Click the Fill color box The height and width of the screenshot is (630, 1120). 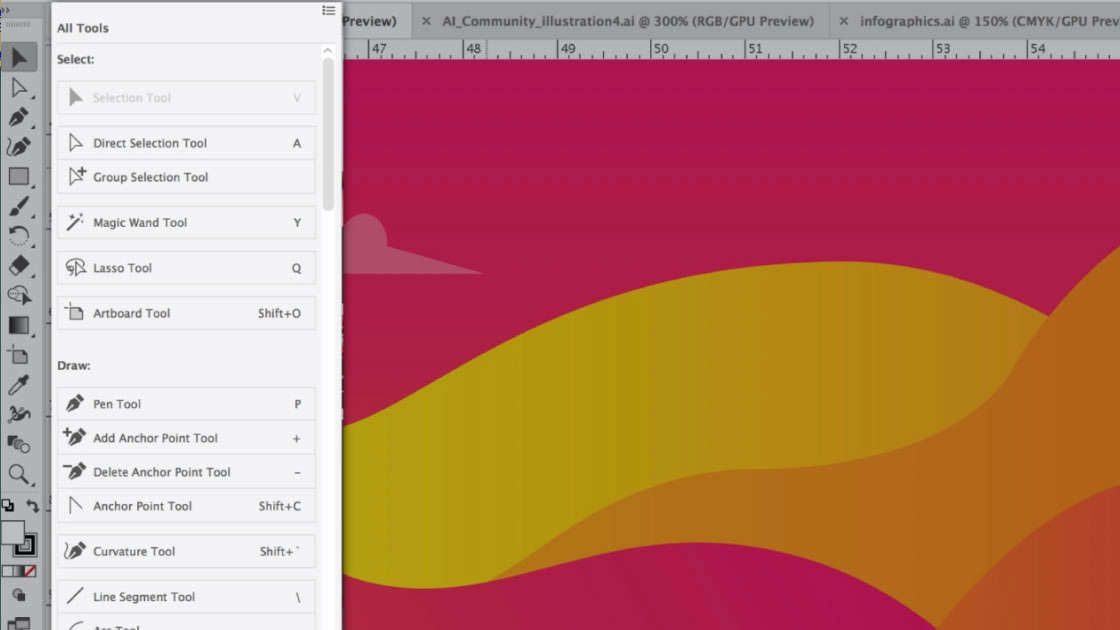12,532
